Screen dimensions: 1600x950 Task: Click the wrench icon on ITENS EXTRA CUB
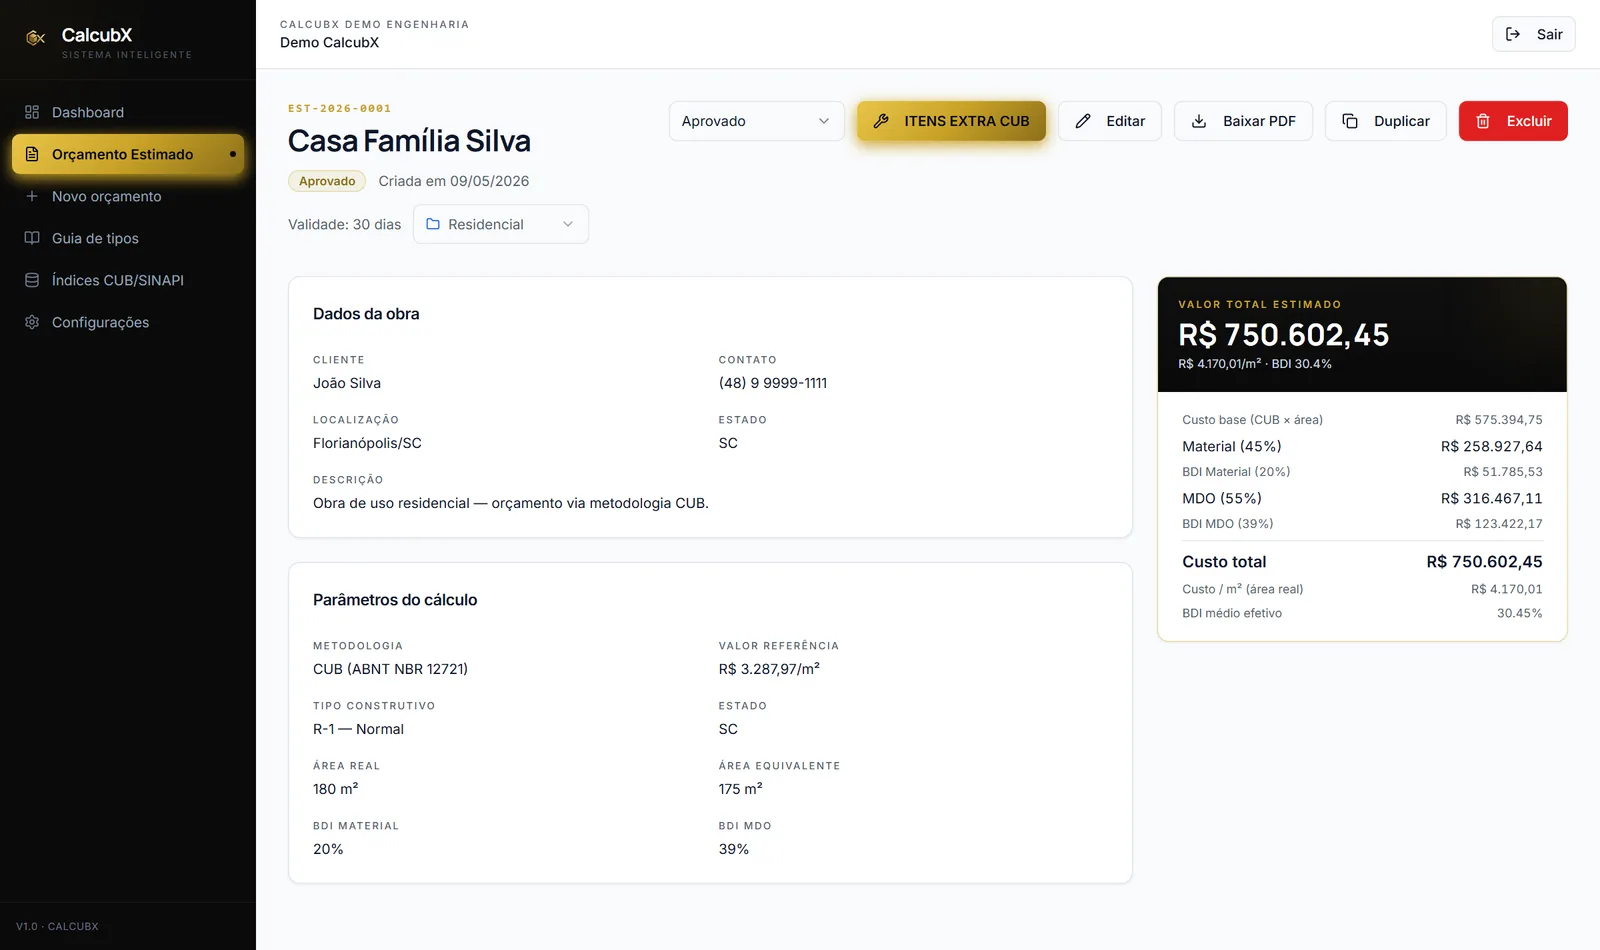(881, 121)
